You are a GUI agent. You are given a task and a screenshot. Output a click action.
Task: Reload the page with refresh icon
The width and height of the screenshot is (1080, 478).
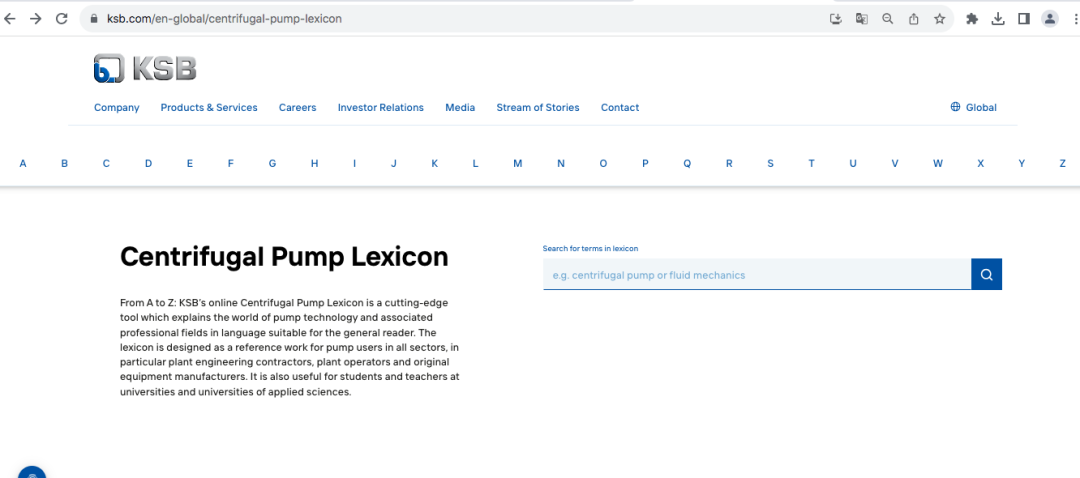pos(62,19)
